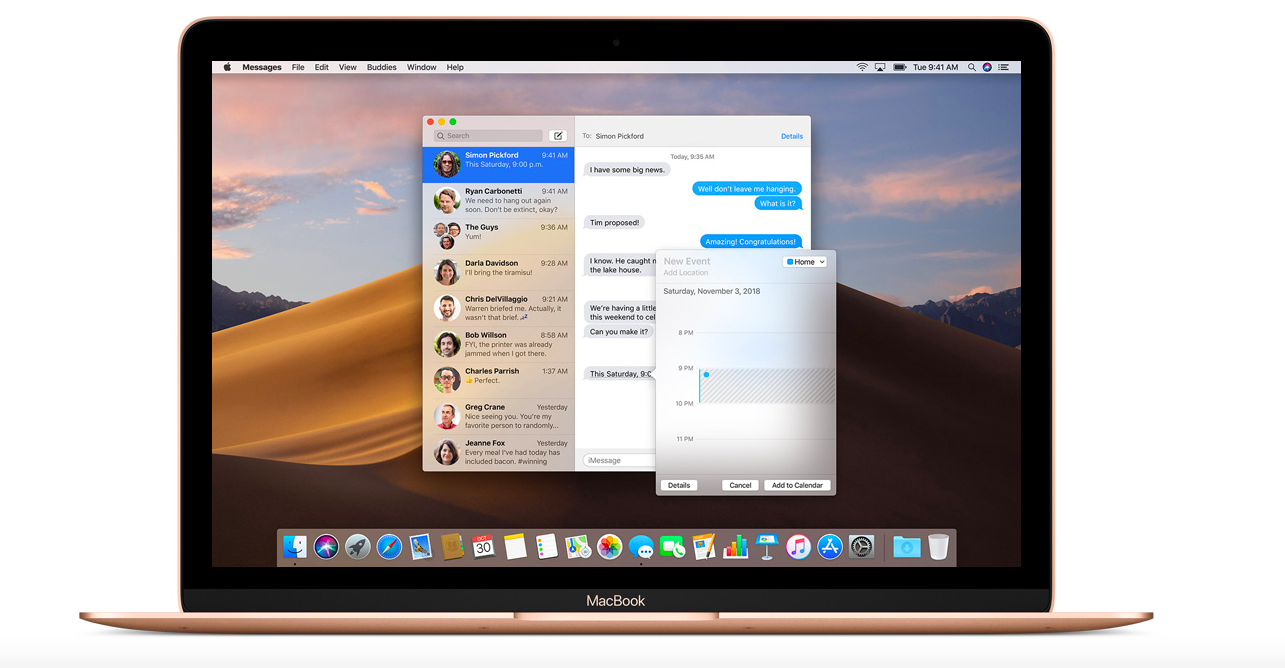Cancel the New Event popover
Image resolution: width=1285 pixels, height=668 pixels.
click(740, 484)
